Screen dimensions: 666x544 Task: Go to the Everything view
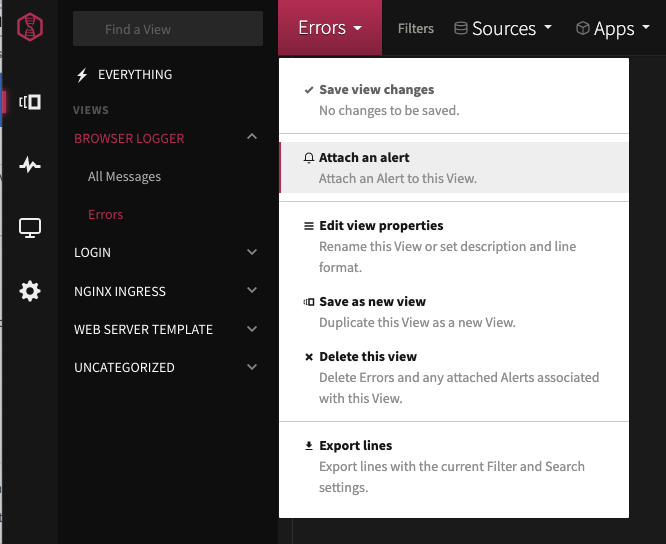(x=135, y=75)
